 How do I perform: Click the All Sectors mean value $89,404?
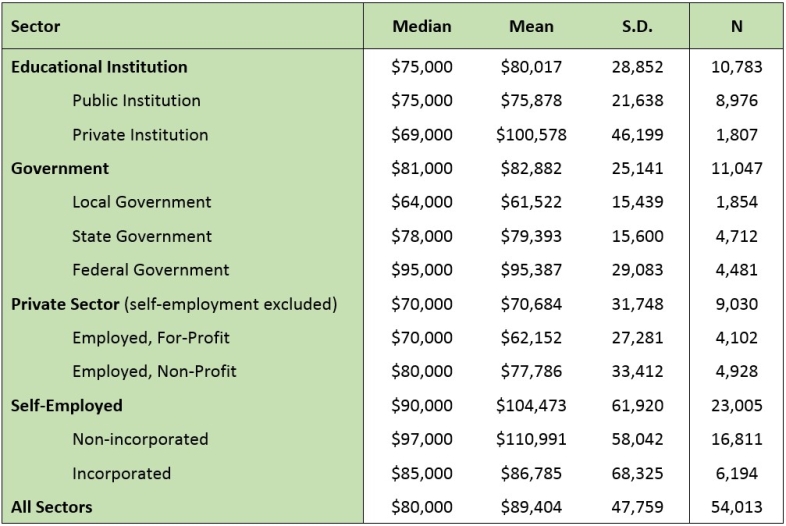coord(531,507)
